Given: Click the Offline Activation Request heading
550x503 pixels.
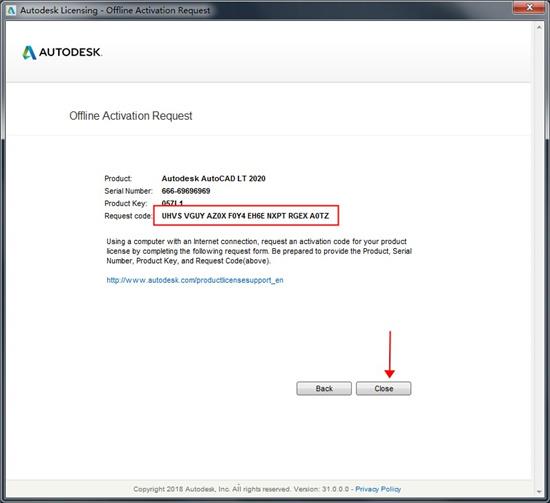Looking at the screenshot, I should point(130,116).
